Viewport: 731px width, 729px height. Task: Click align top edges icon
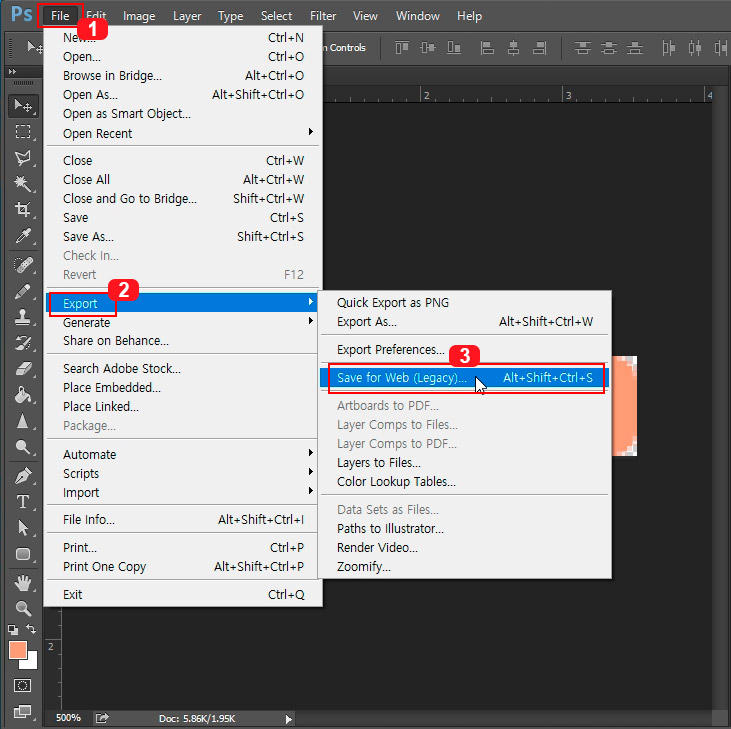(402, 48)
